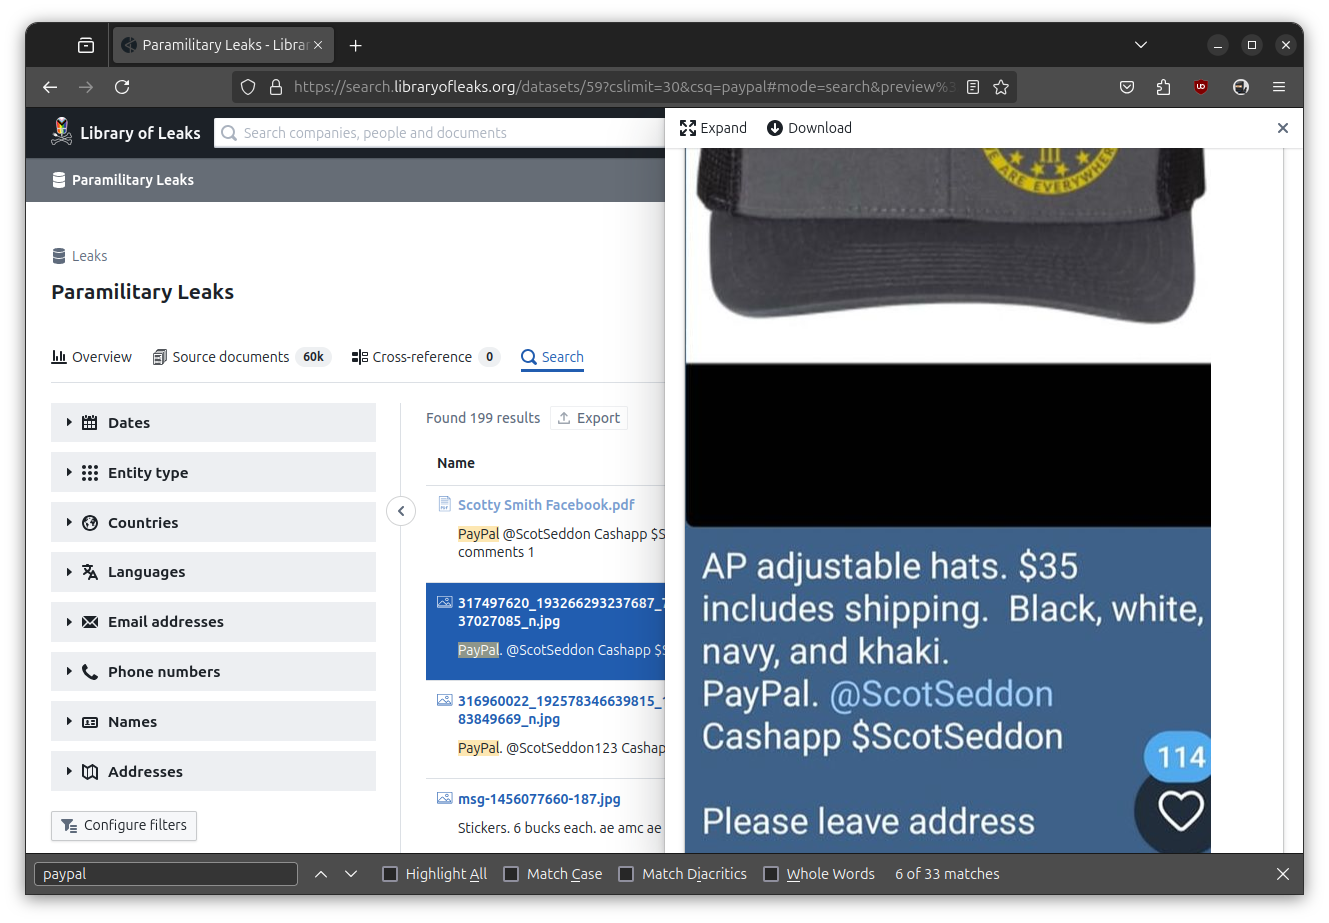This screenshot has height=923, width=1329.
Task: Click the Firefox View icon
Action: (x=86, y=45)
